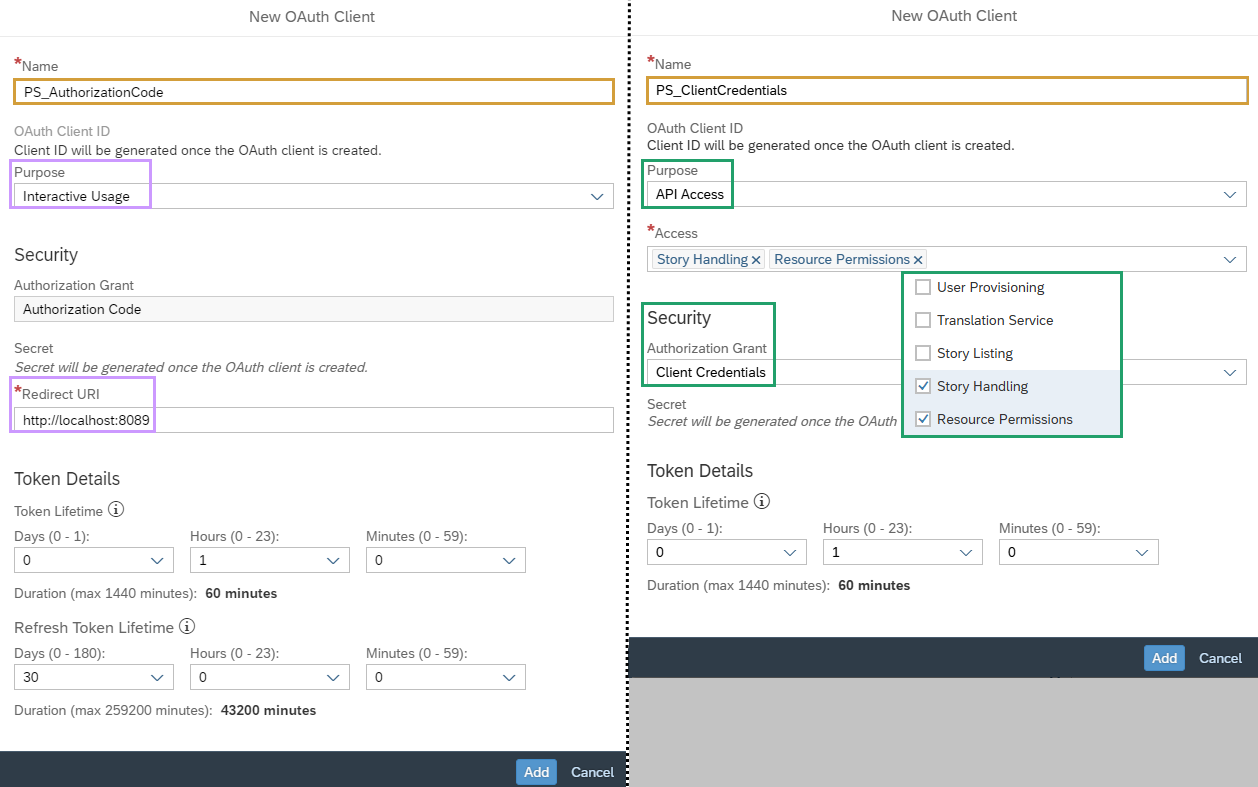Viewport: 1258px width, 787px height.
Task: Remove the Resource Permissions token from Access
Action: coord(918,260)
